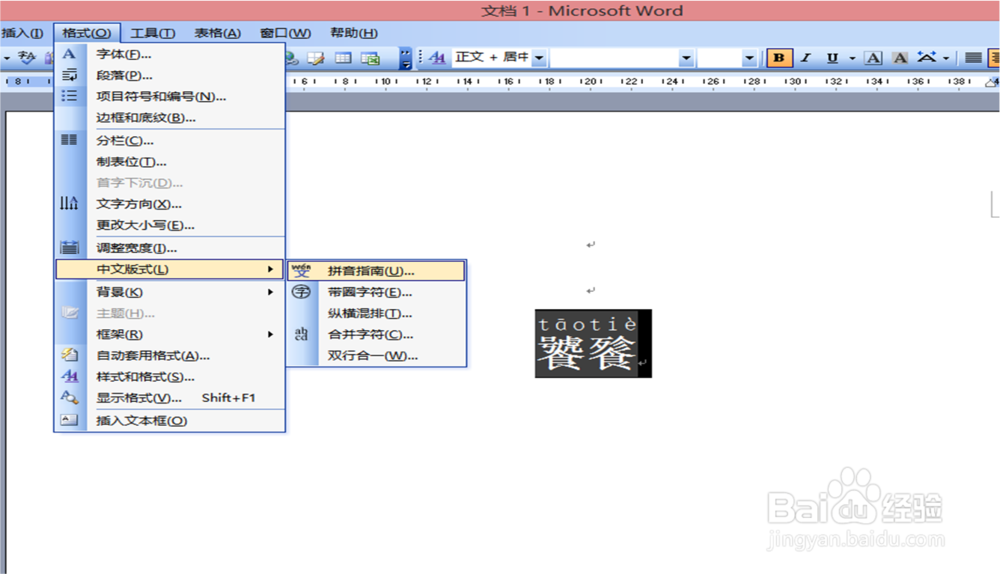1000x574 pixels.
Task: Expand the 中文版式(L) submenu arrow
Action: point(270,269)
